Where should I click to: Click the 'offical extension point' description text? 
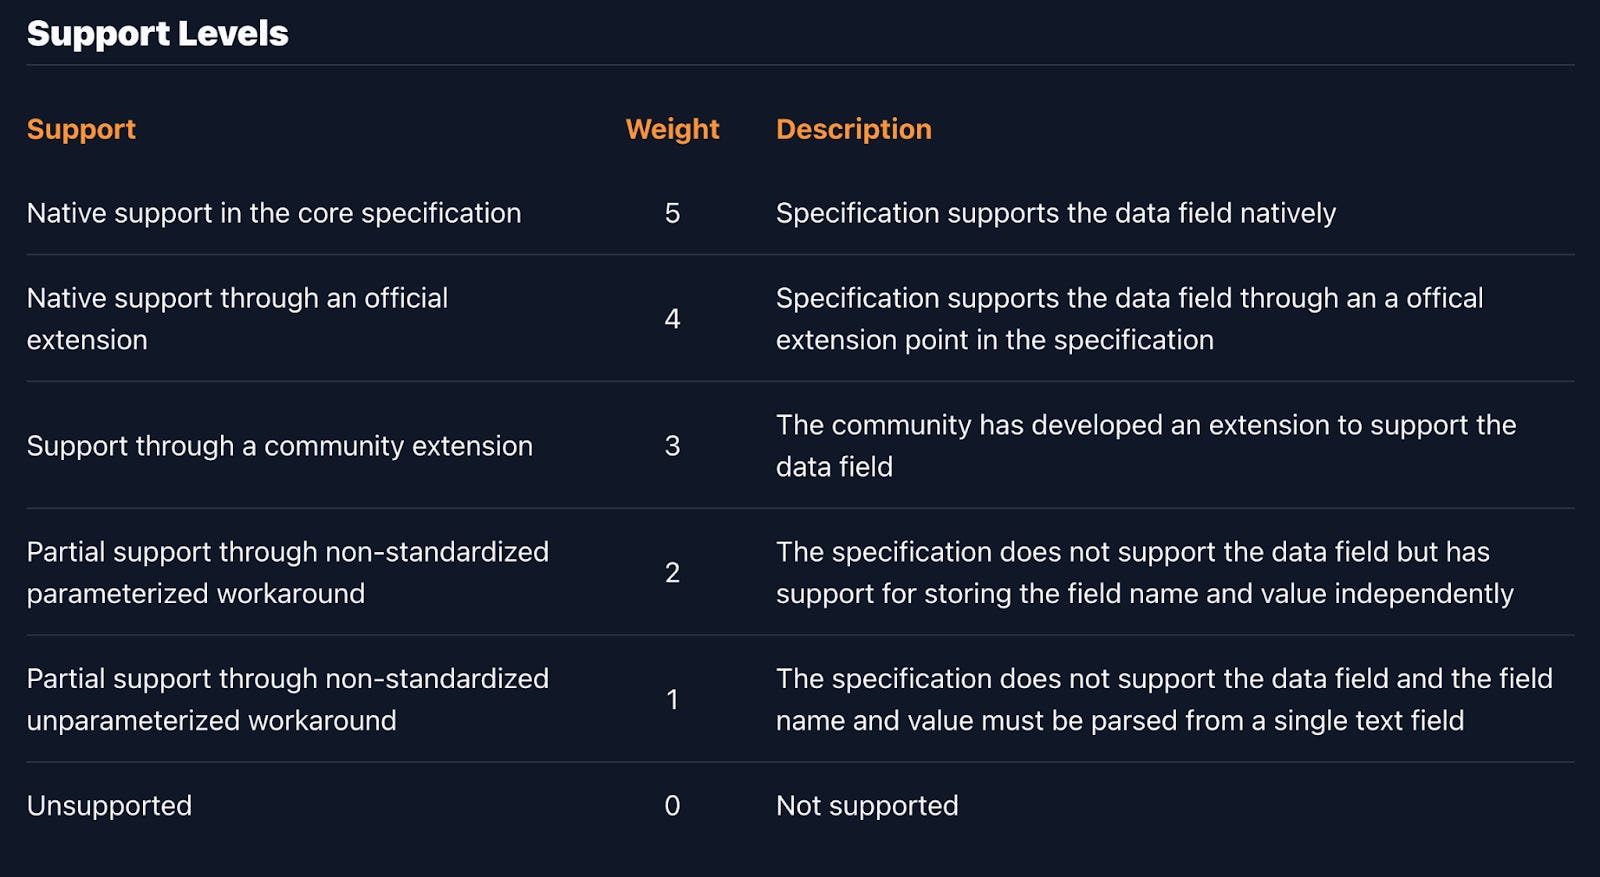point(1130,319)
